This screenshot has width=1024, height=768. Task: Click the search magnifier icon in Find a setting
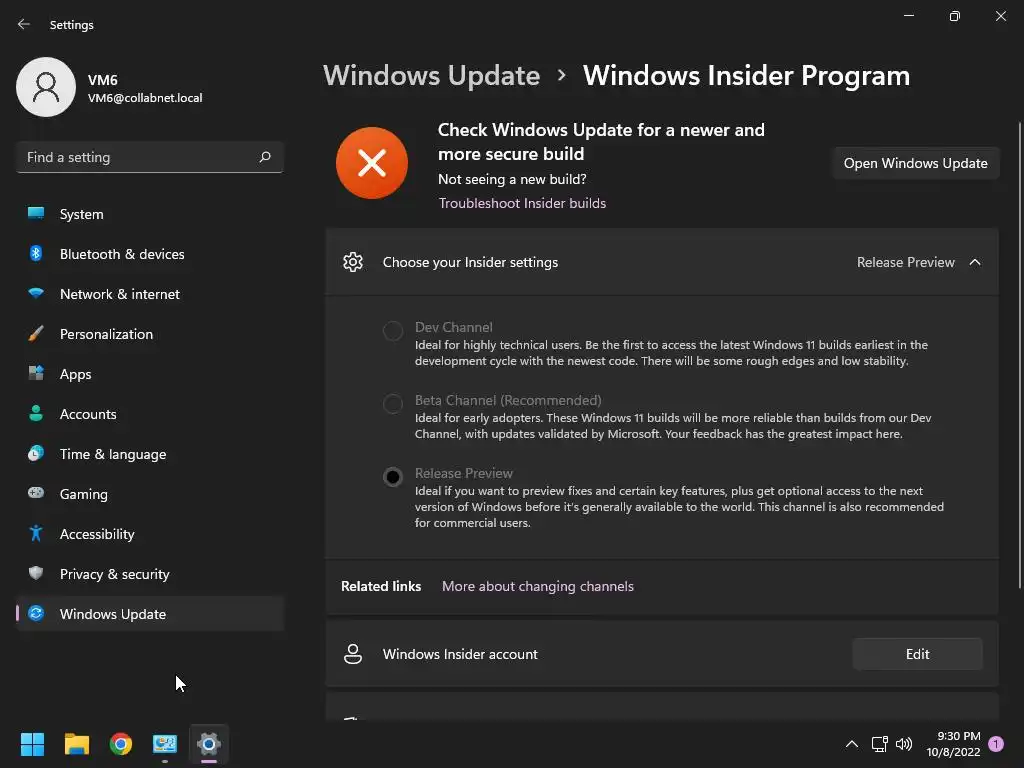(264, 157)
